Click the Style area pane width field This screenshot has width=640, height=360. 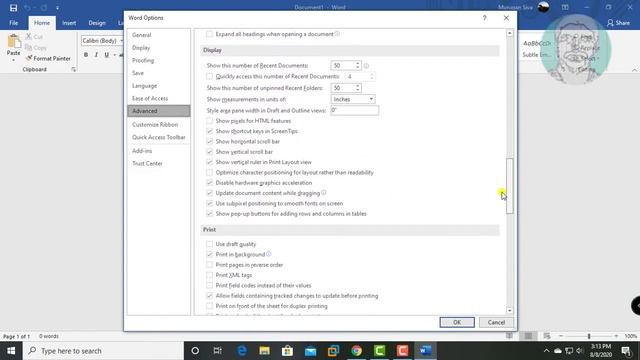(x=354, y=110)
